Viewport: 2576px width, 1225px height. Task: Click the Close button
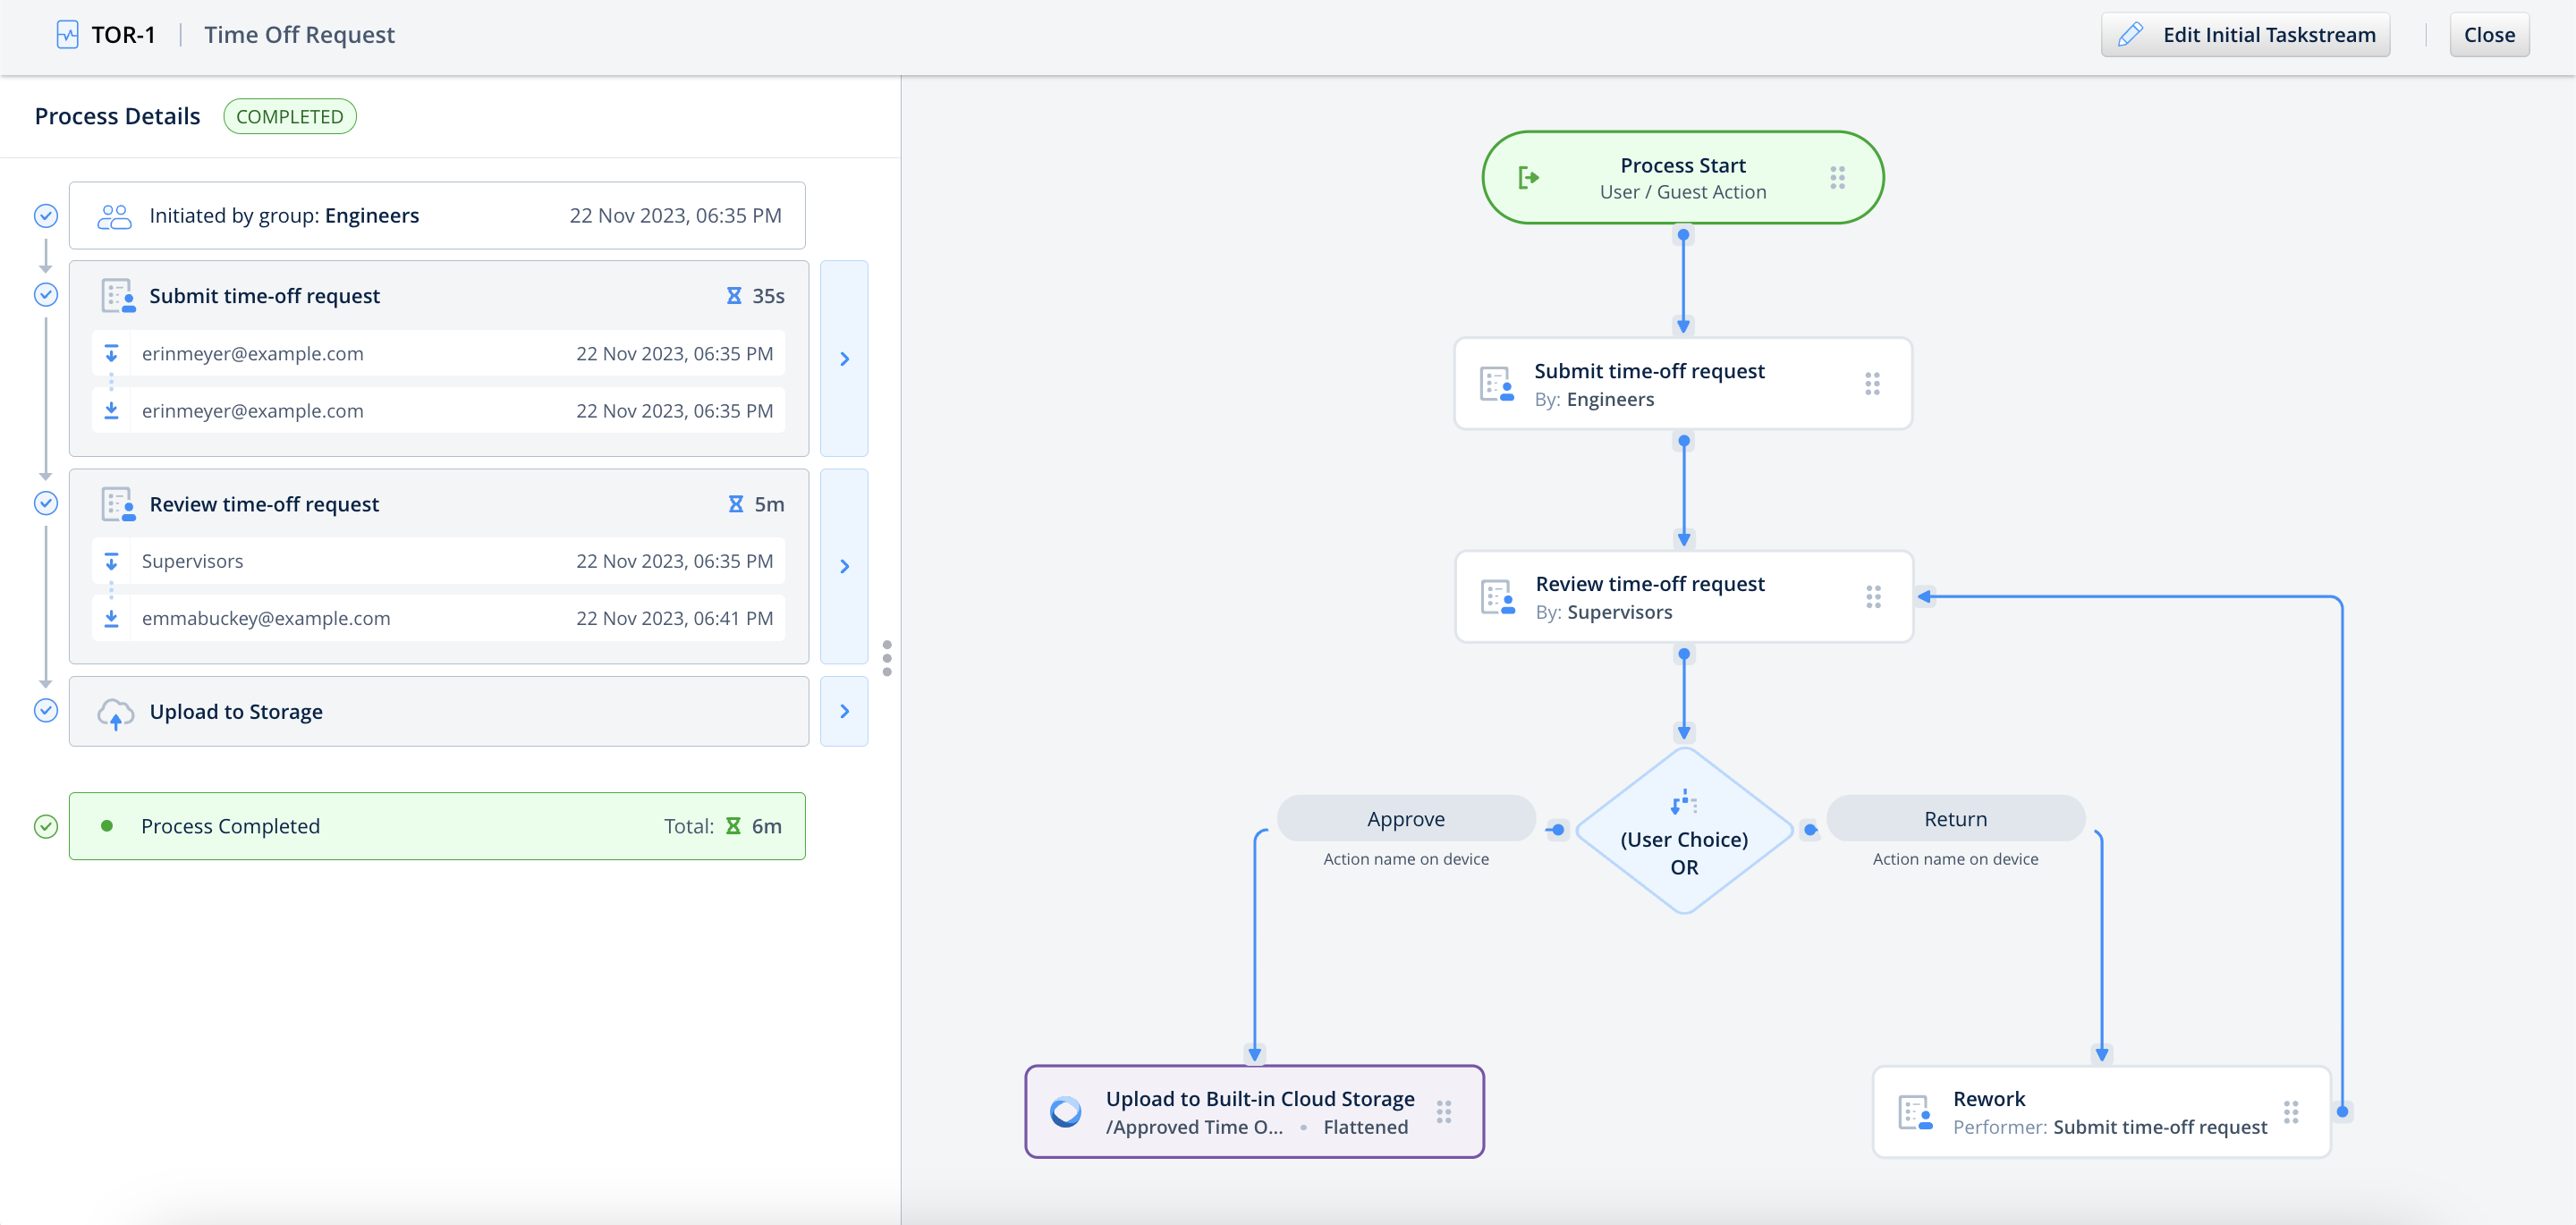tap(2488, 35)
